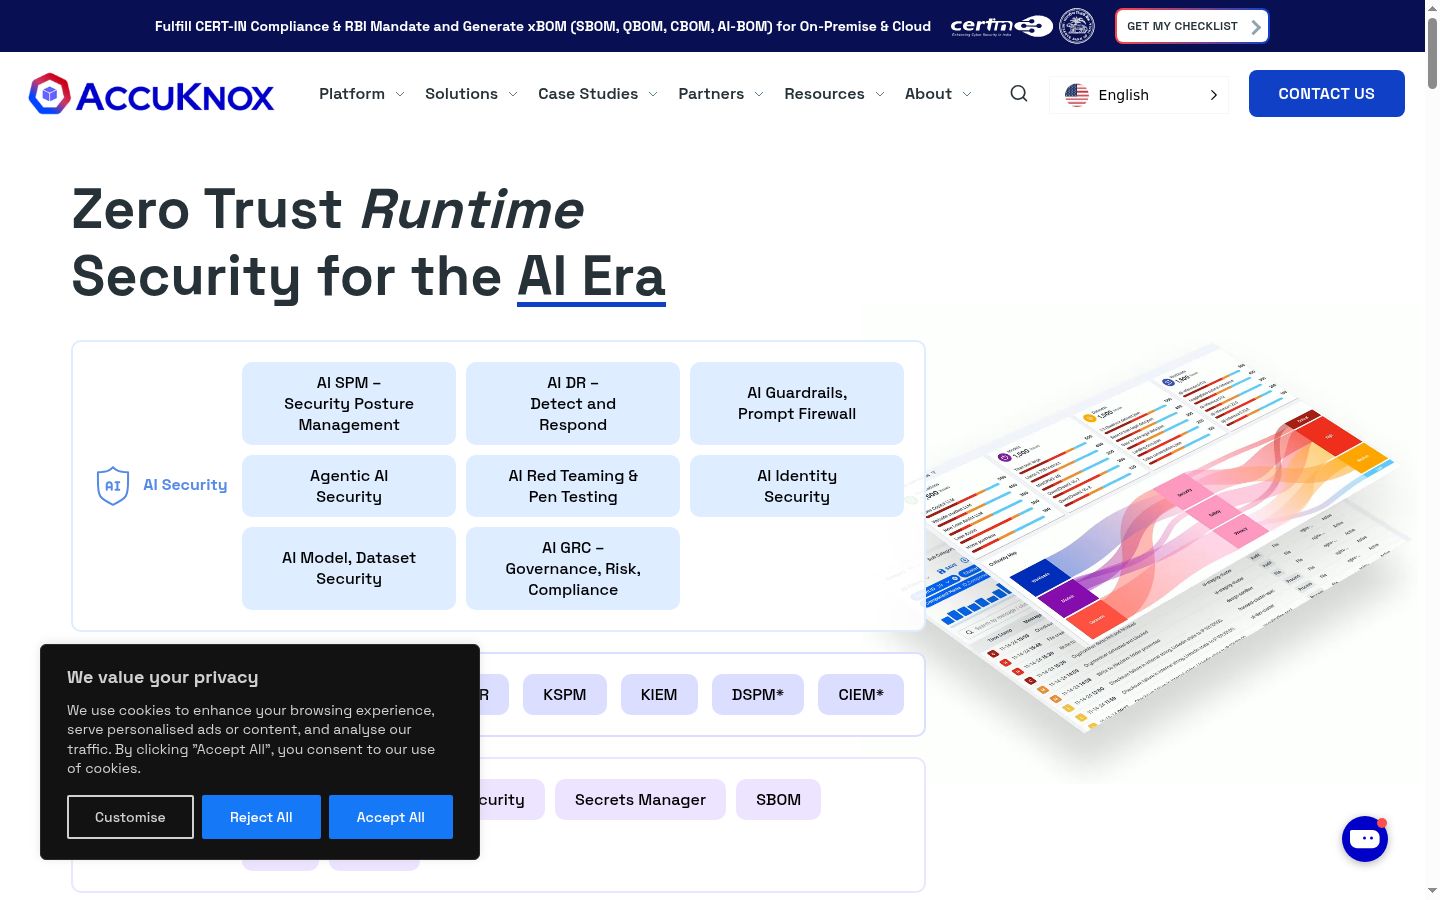Open the Platform menu
Viewport: 1440px width, 900px height.
(352, 94)
